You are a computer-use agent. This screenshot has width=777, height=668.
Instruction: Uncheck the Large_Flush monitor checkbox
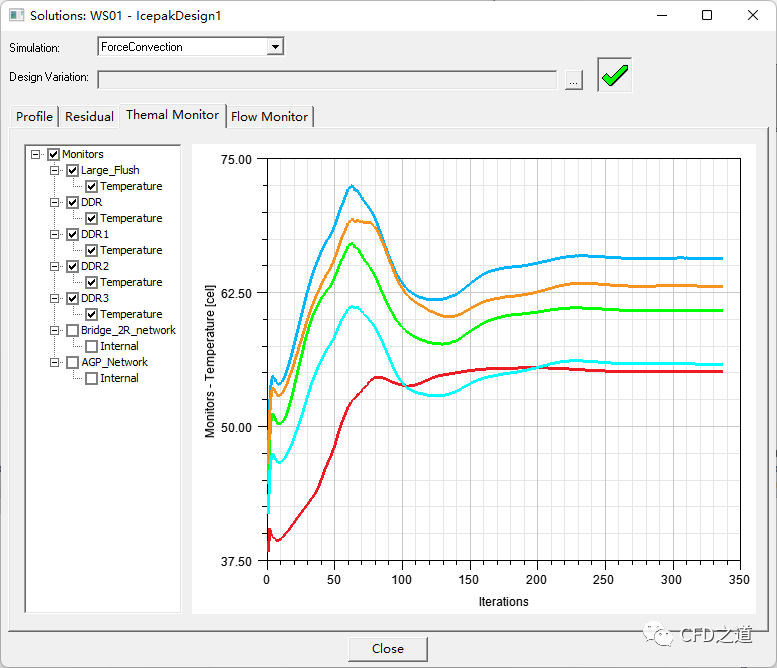tap(72, 170)
